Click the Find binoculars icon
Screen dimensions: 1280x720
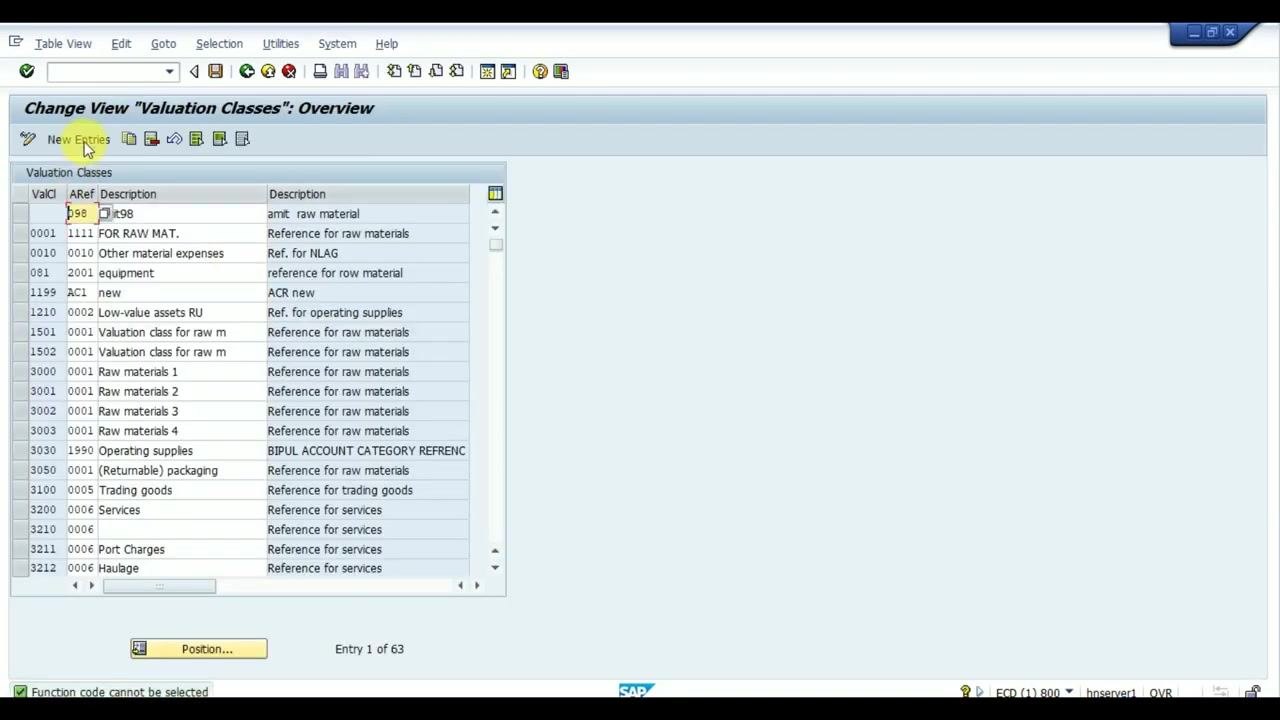coord(341,71)
